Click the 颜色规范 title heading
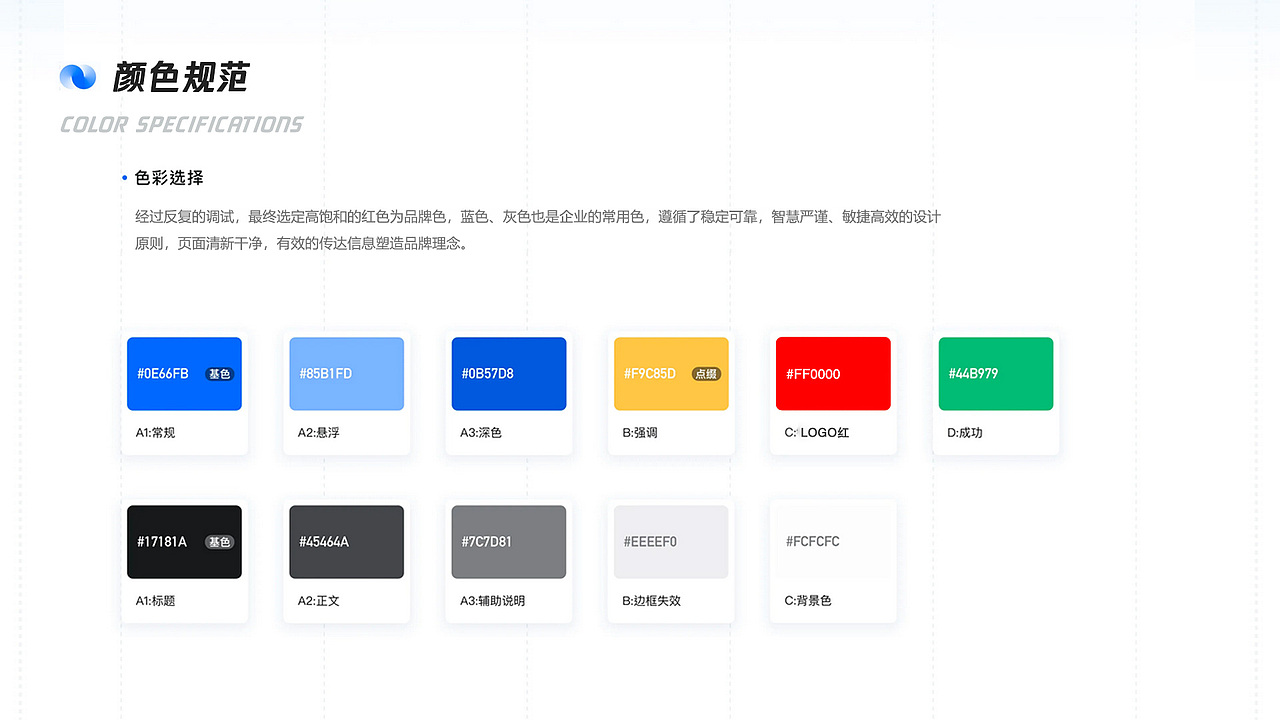The image size is (1280, 720). click(x=182, y=78)
